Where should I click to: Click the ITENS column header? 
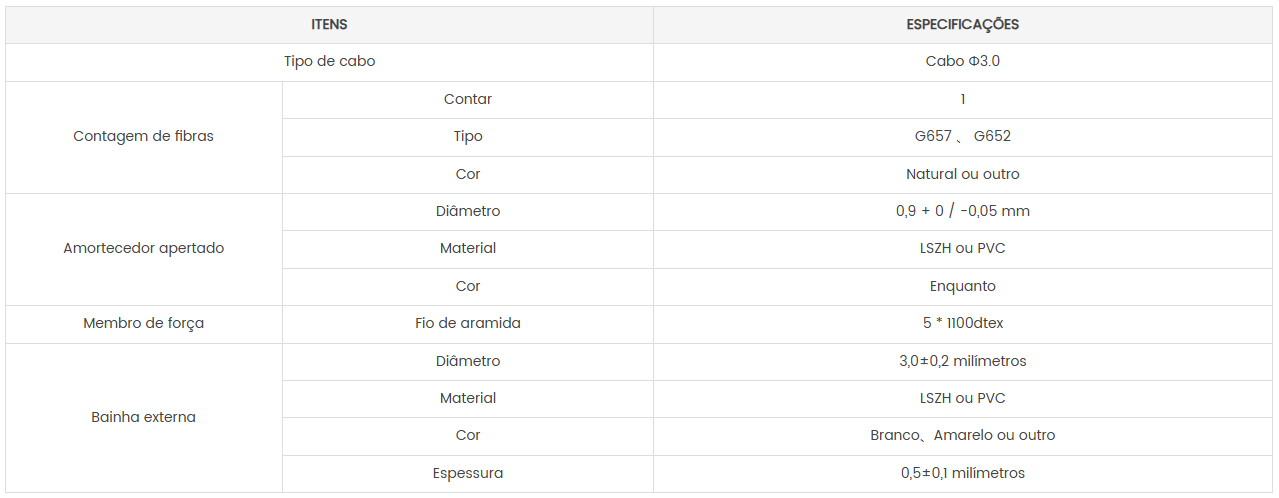(329, 24)
